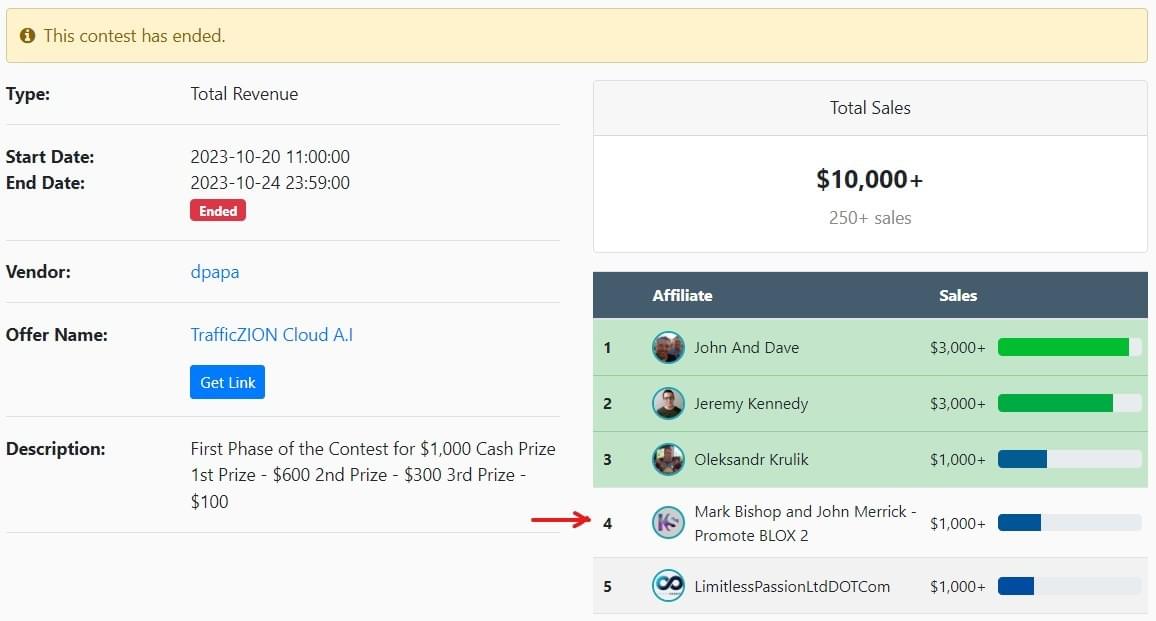
Task: Click the avatar in the rank 3 row
Action: tap(668, 460)
